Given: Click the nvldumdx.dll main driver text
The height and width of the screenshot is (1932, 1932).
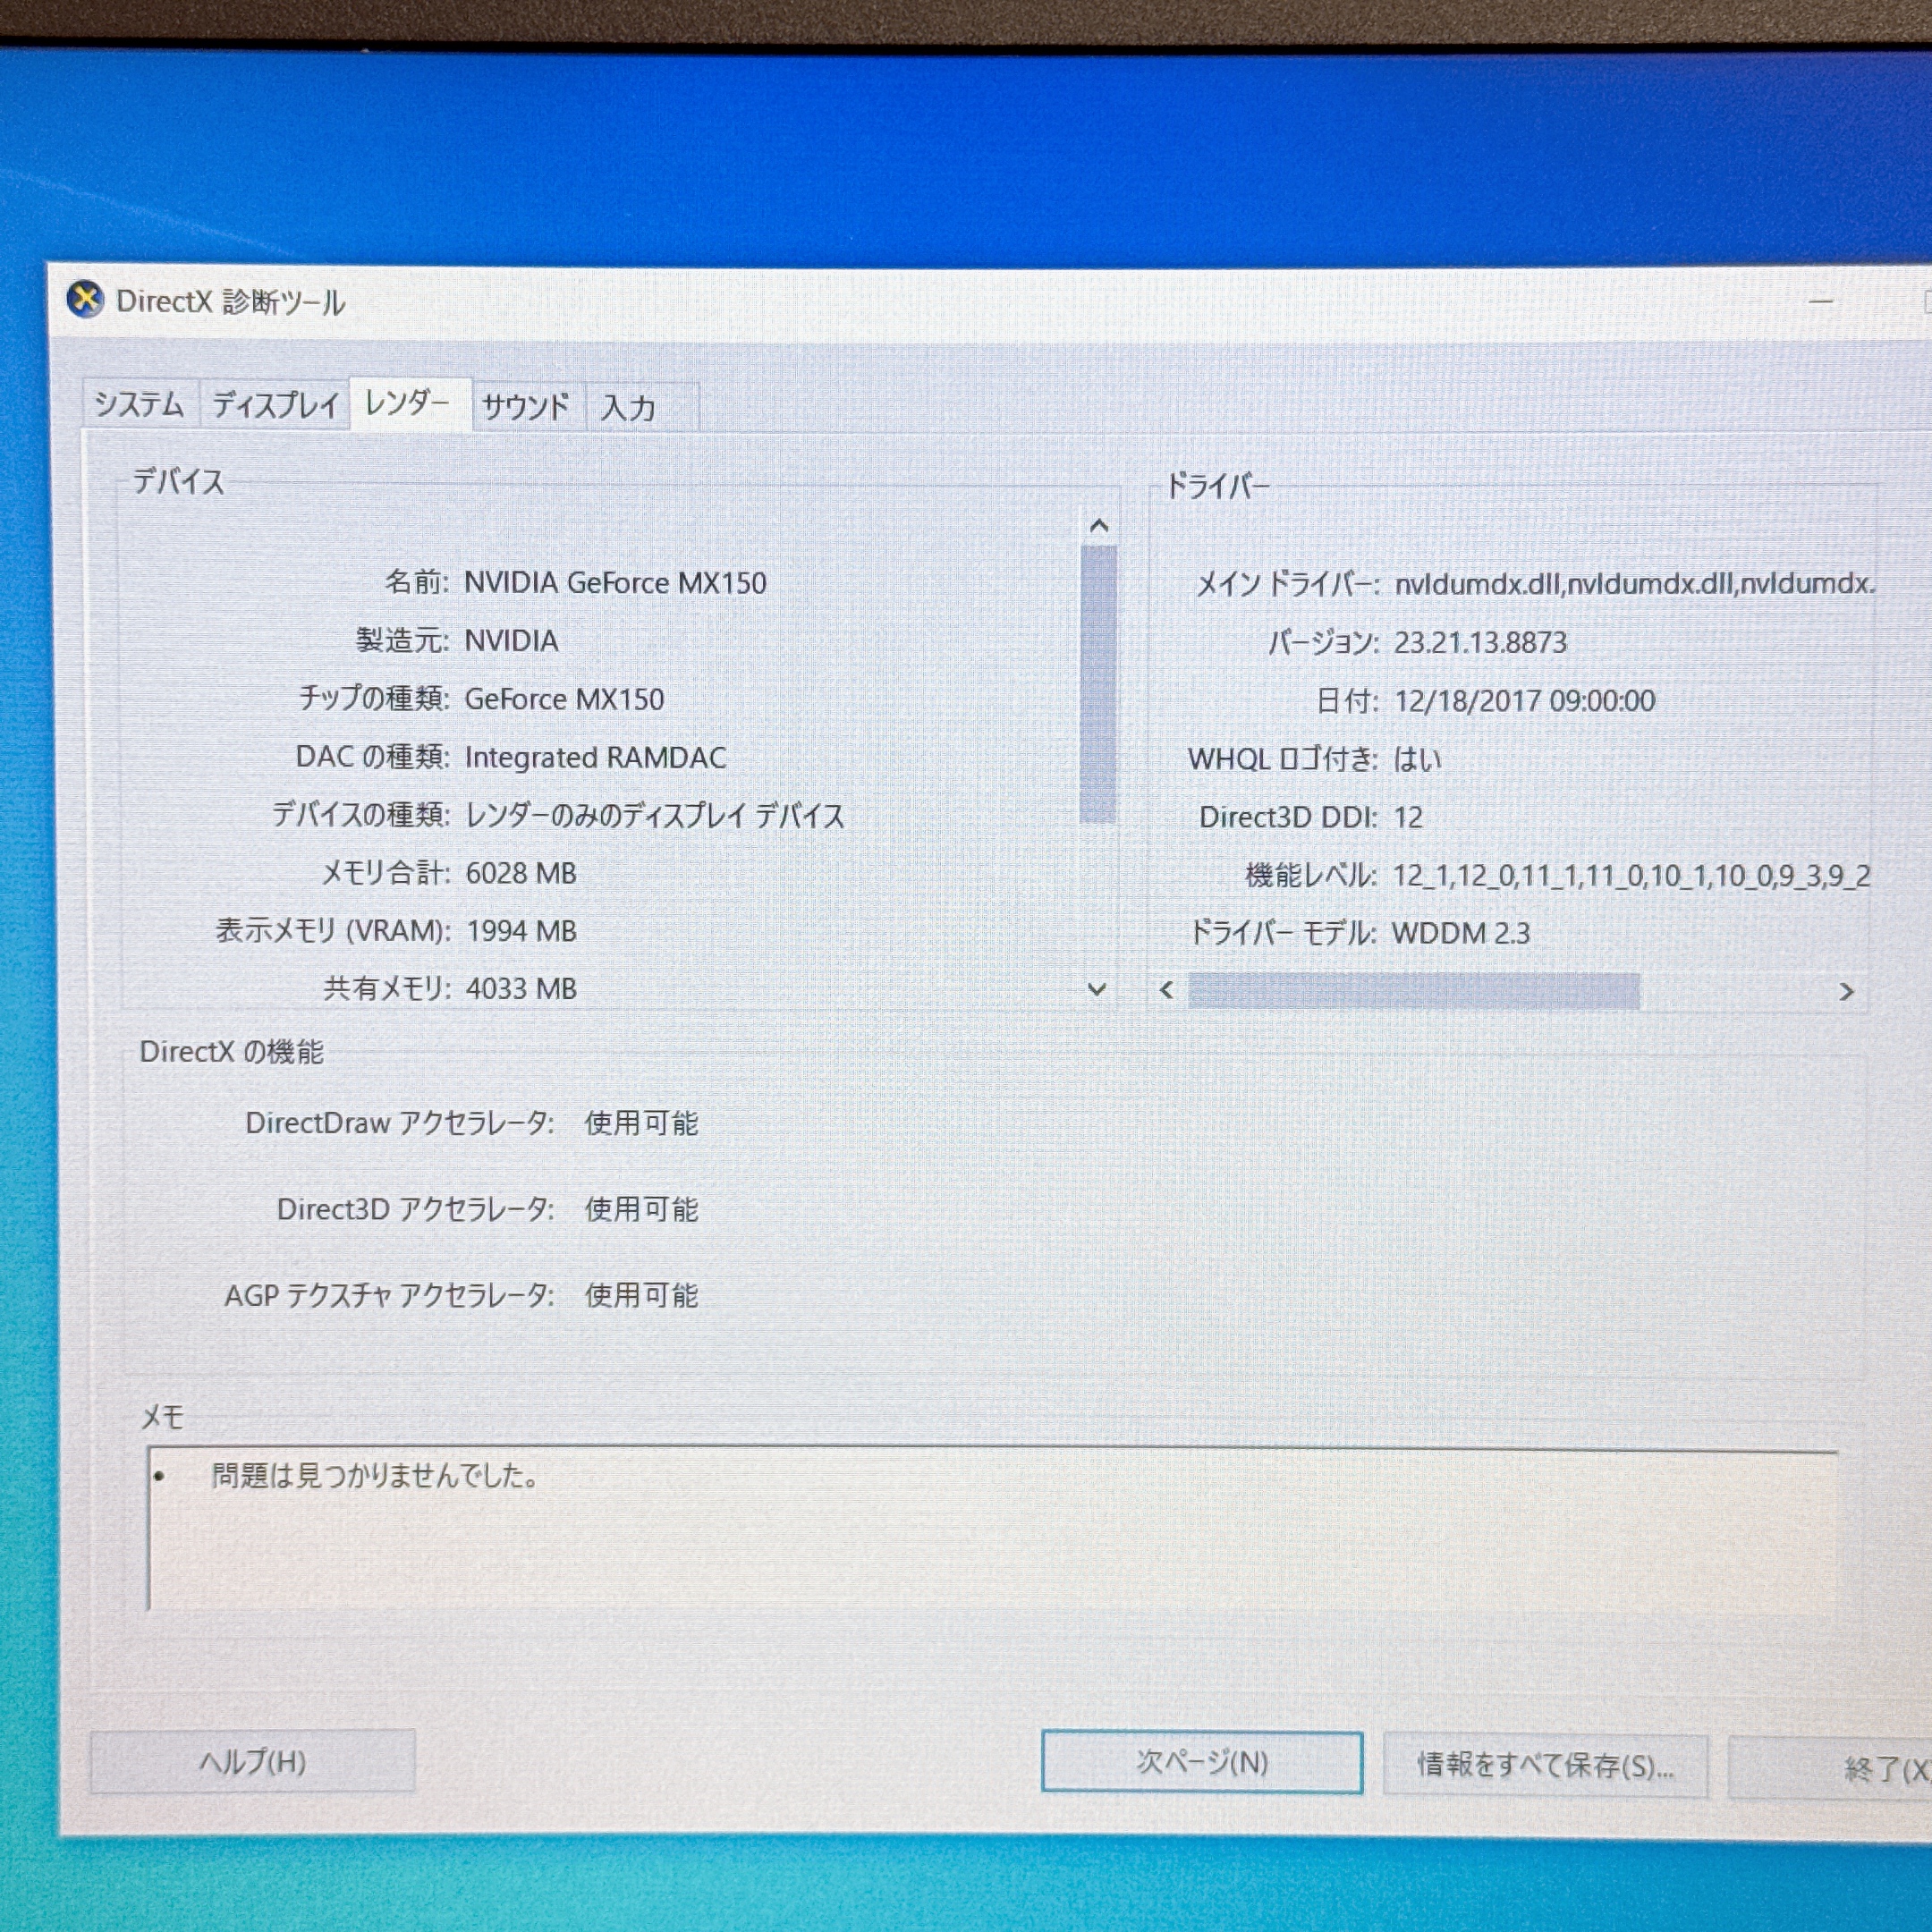Looking at the screenshot, I should coord(1633,584).
